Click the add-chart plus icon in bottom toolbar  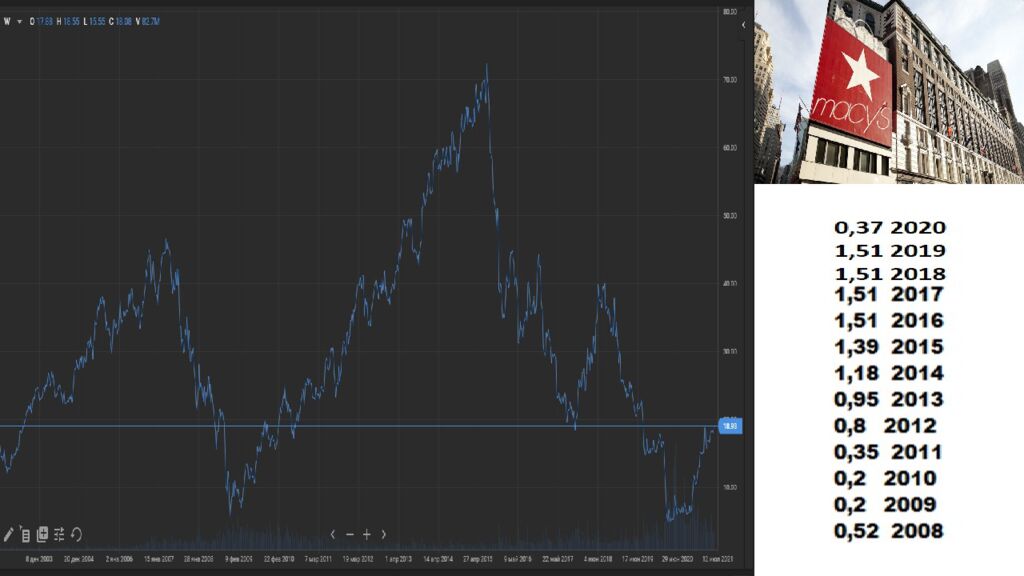pyautogui.click(x=42, y=534)
